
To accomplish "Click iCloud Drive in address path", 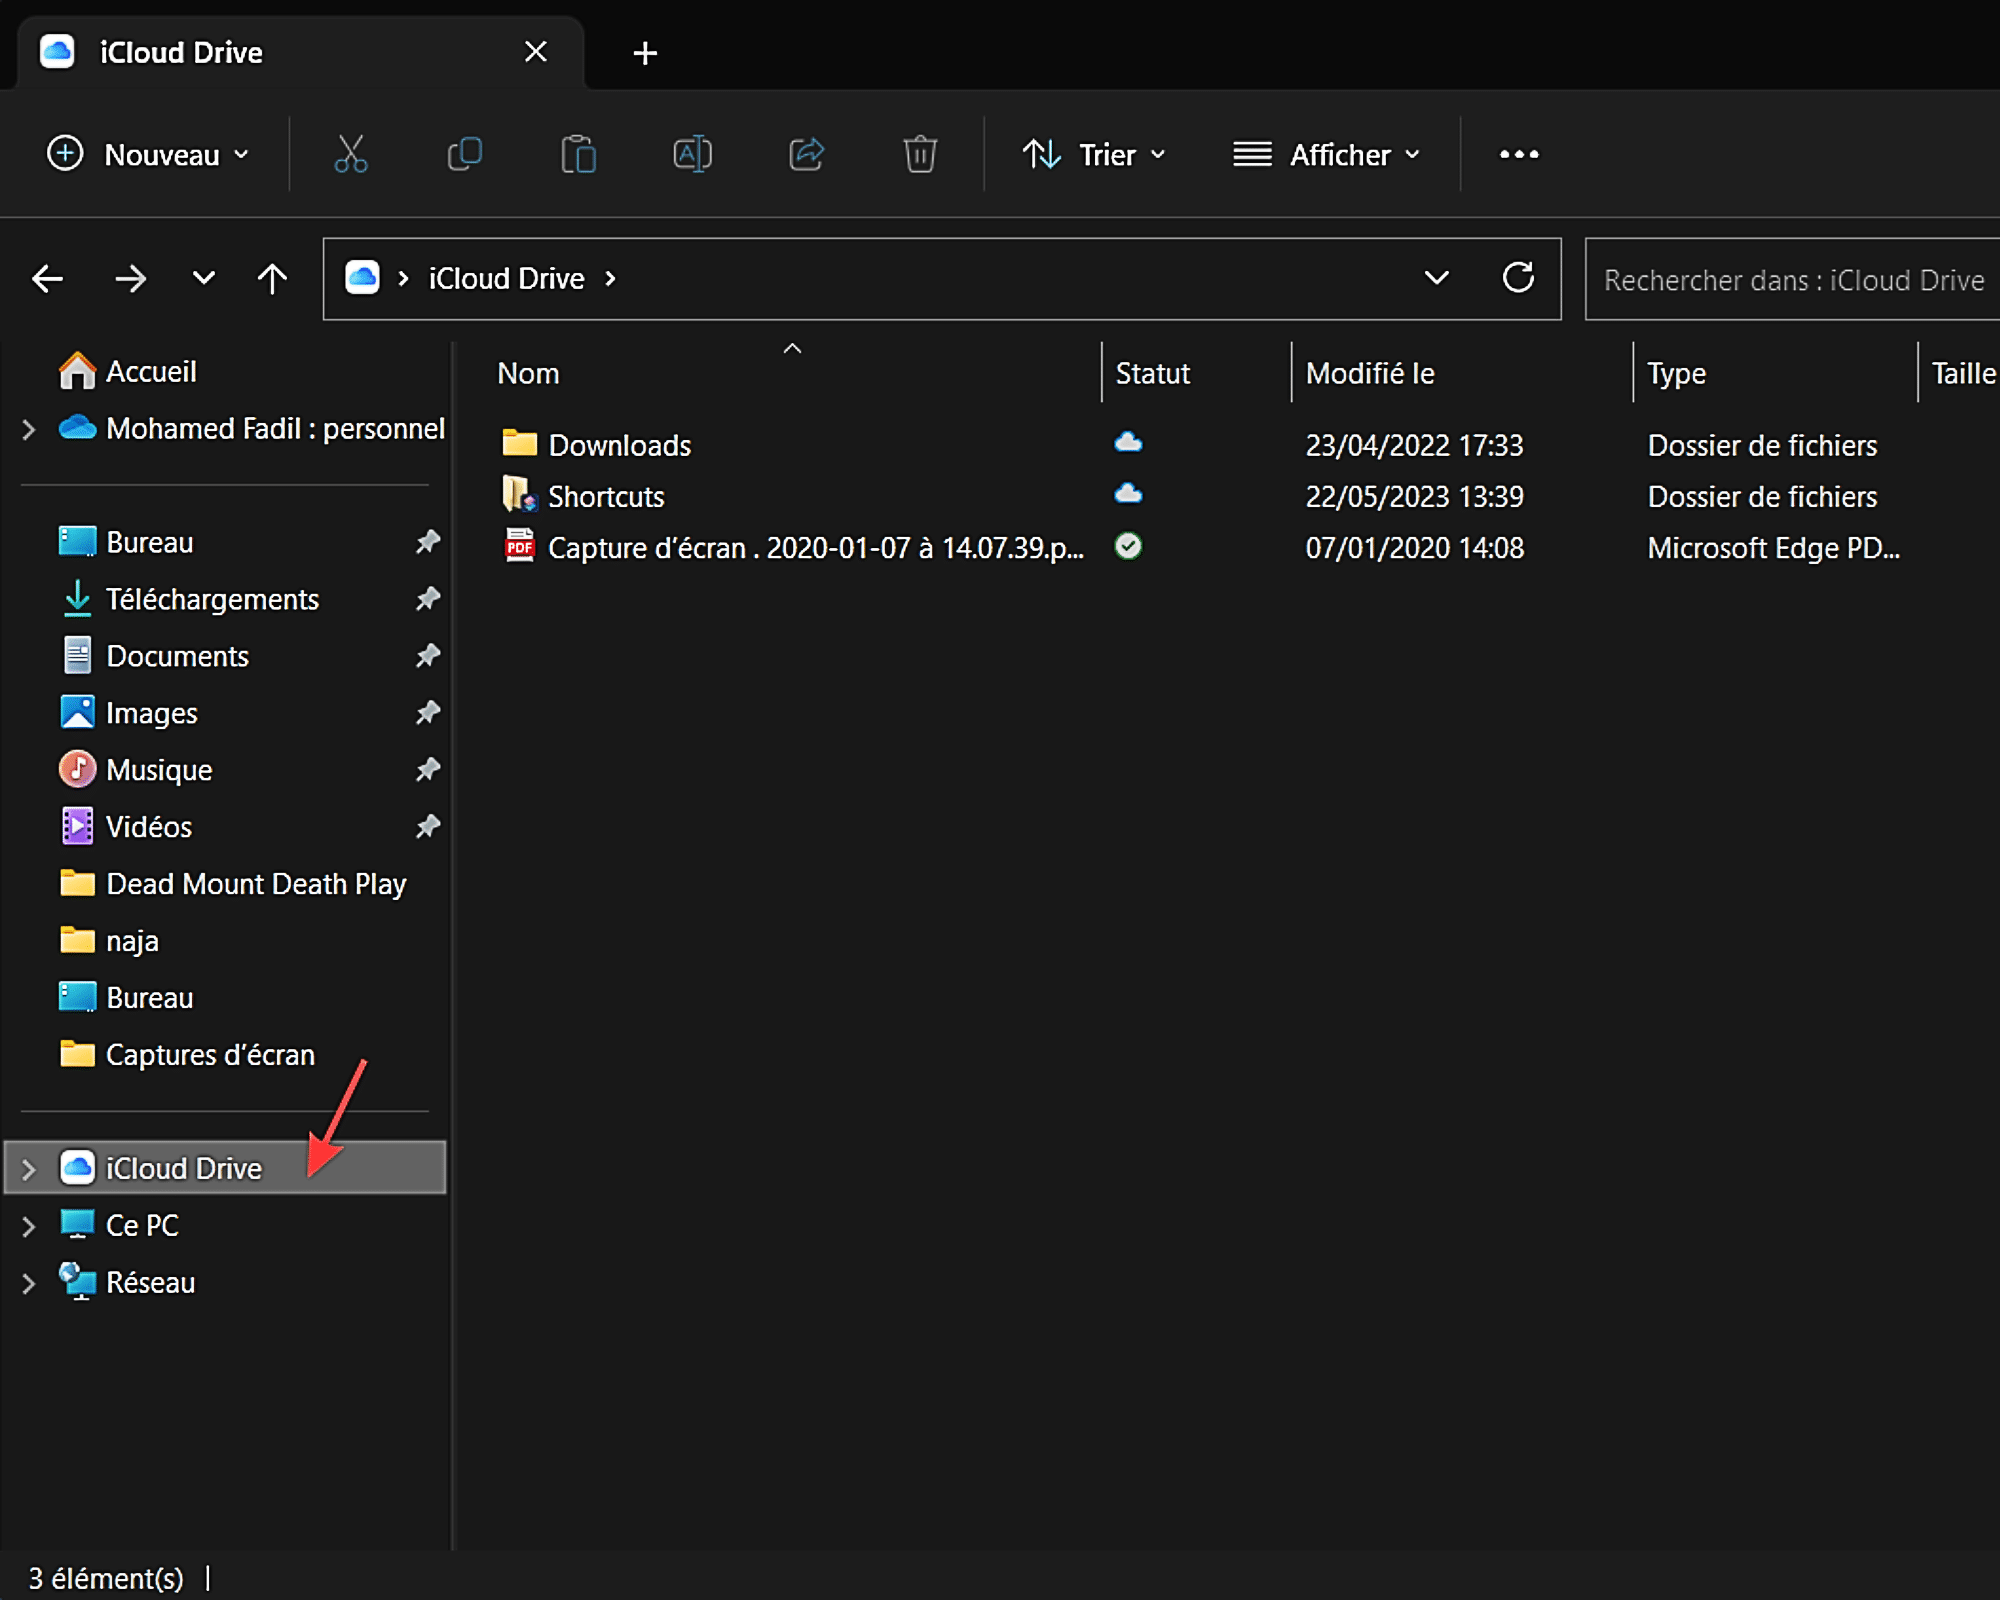I will pos(506,278).
